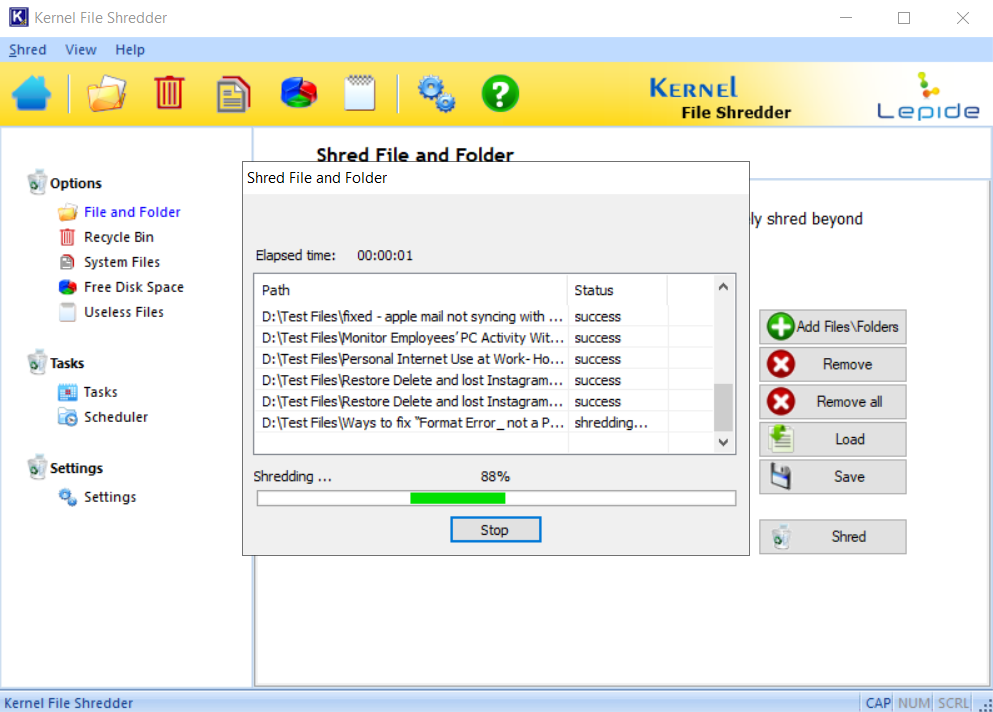Screen dimensions: 993x712
Task: Click the Path column header
Action: (x=410, y=290)
